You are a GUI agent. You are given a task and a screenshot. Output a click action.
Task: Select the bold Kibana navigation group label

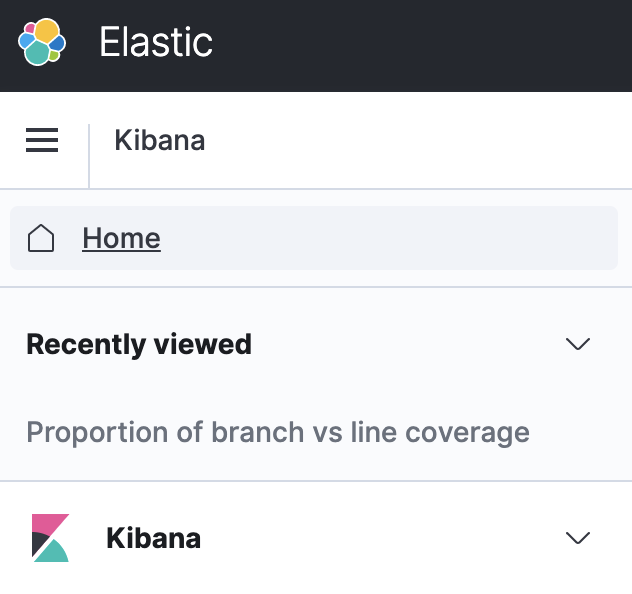pos(153,538)
